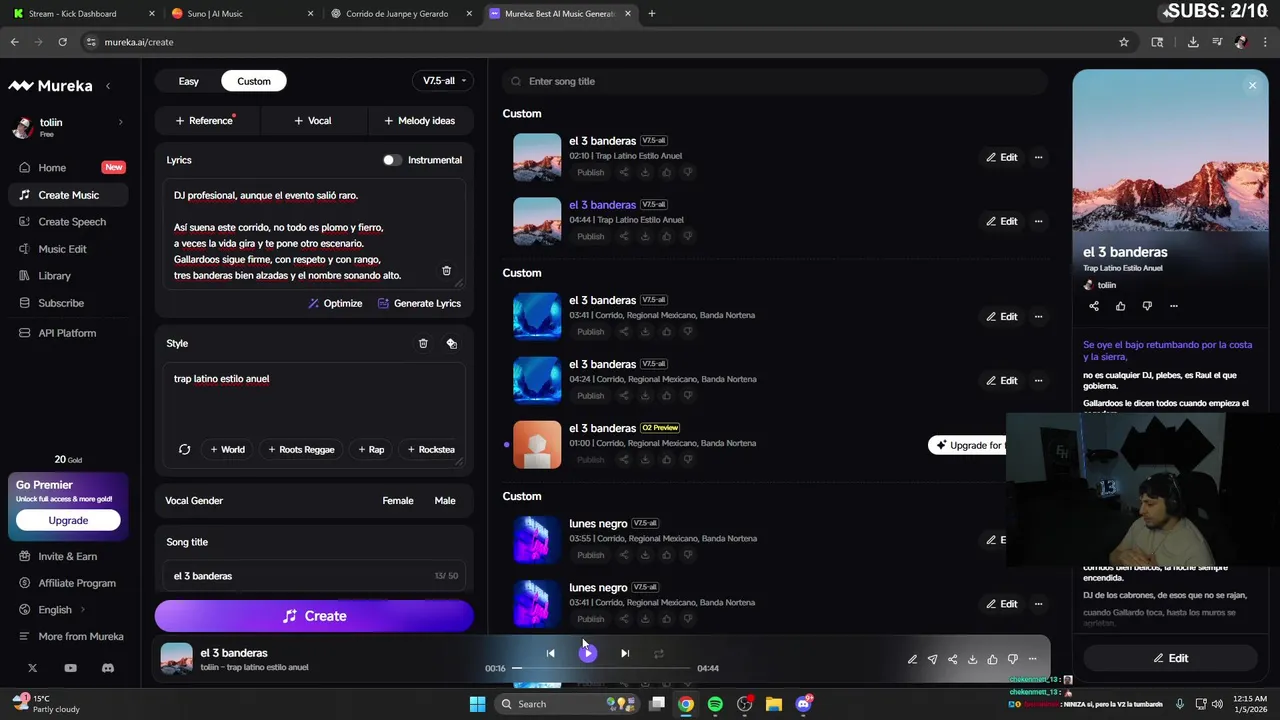Refresh style tag suggestions
1280x720 pixels.
coord(184,449)
